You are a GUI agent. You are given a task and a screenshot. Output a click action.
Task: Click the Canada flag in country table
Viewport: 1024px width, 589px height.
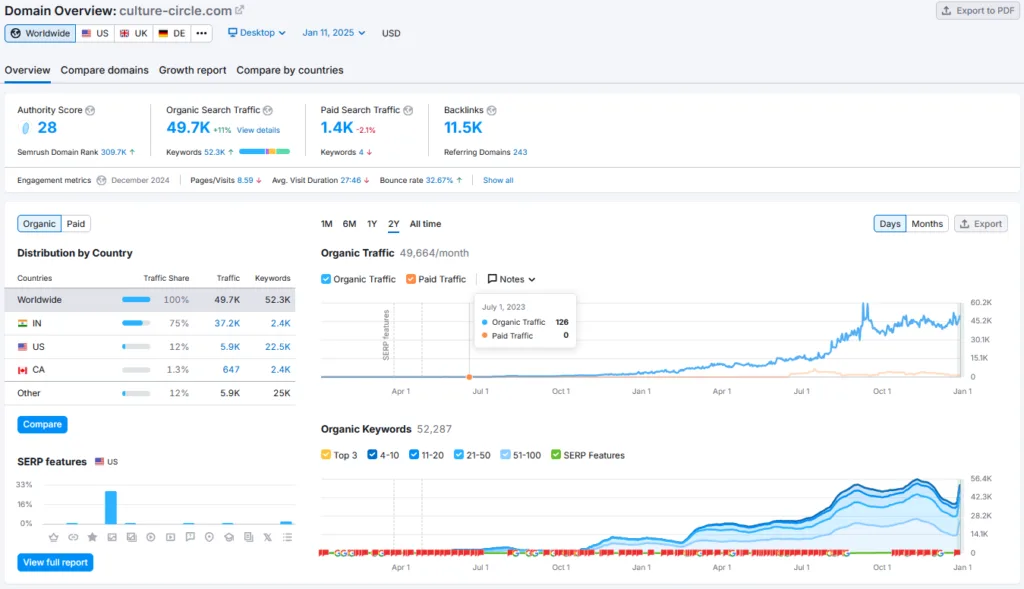click(x=23, y=370)
